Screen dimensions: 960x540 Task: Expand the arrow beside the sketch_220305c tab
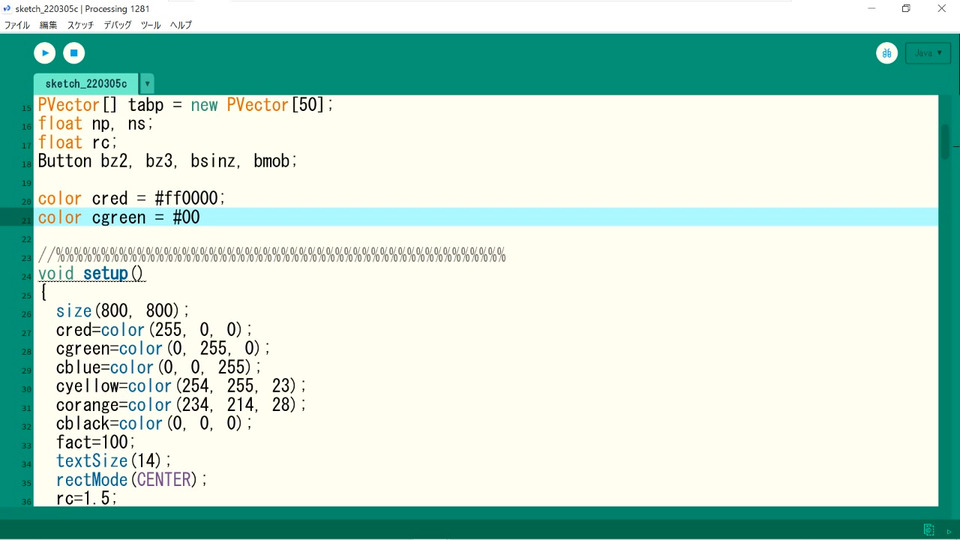pos(147,84)
